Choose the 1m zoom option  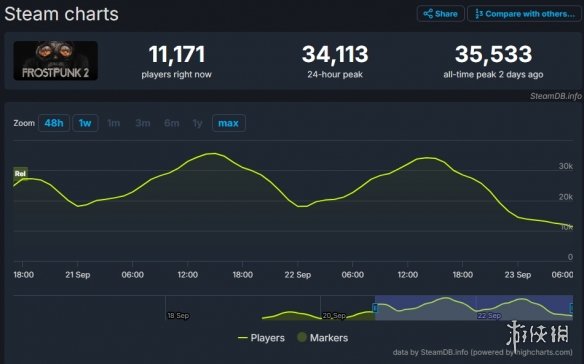pyautogui.click(x=114, y=123)
